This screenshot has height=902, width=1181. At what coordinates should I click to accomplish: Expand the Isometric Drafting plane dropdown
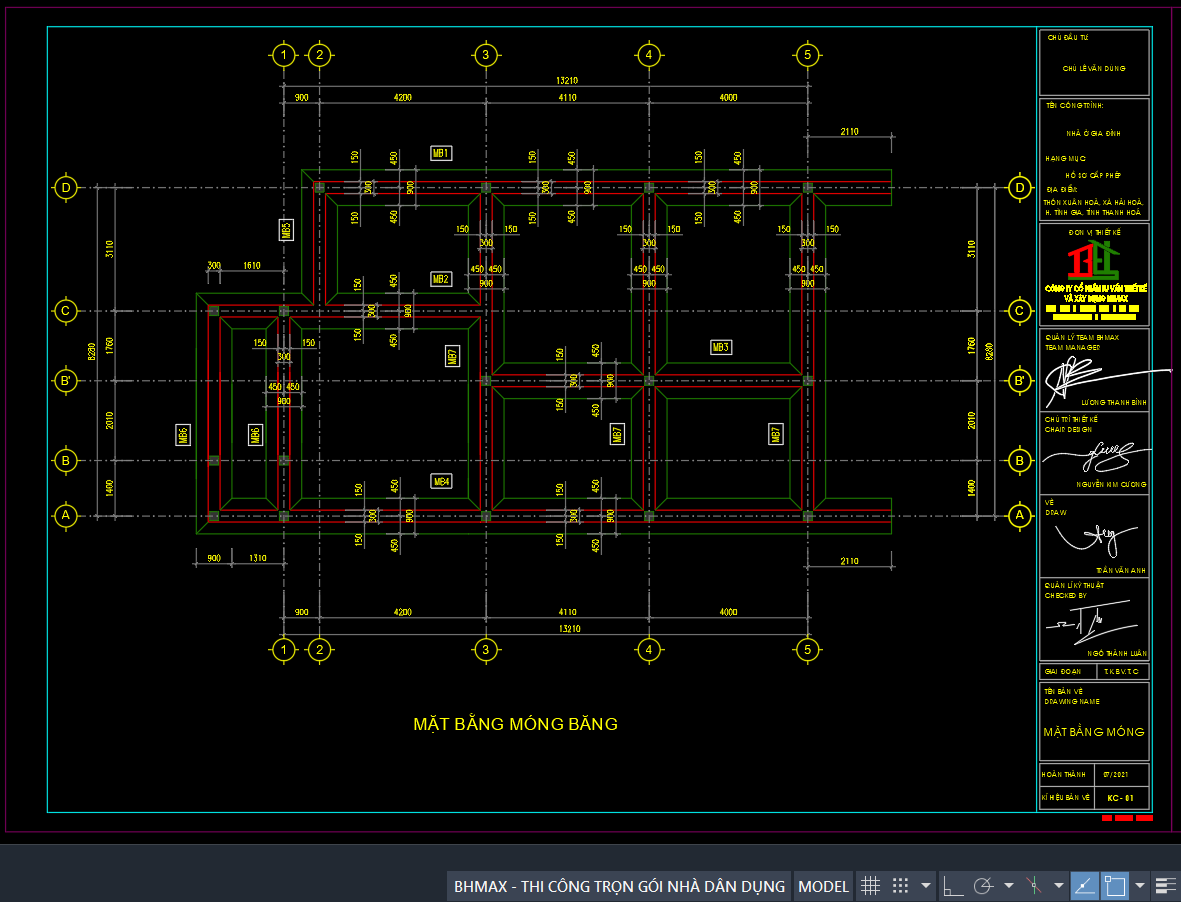pos(1058,886)
